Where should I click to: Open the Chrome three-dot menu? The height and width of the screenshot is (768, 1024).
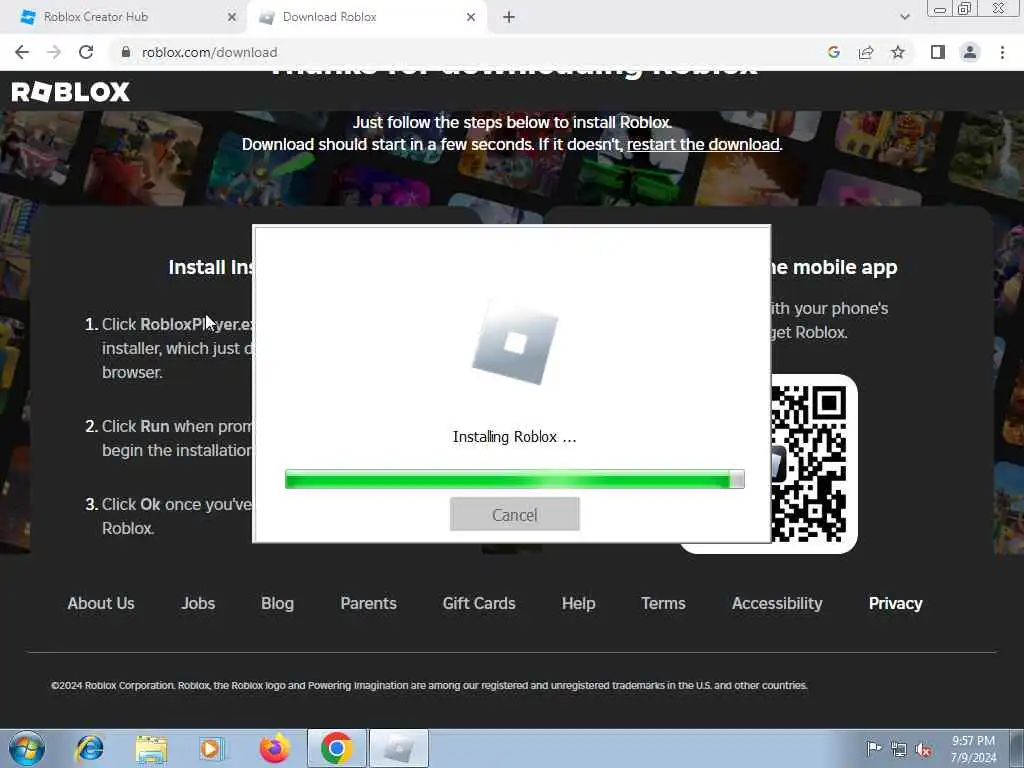pyautogui.click(x=1002, y=52)
